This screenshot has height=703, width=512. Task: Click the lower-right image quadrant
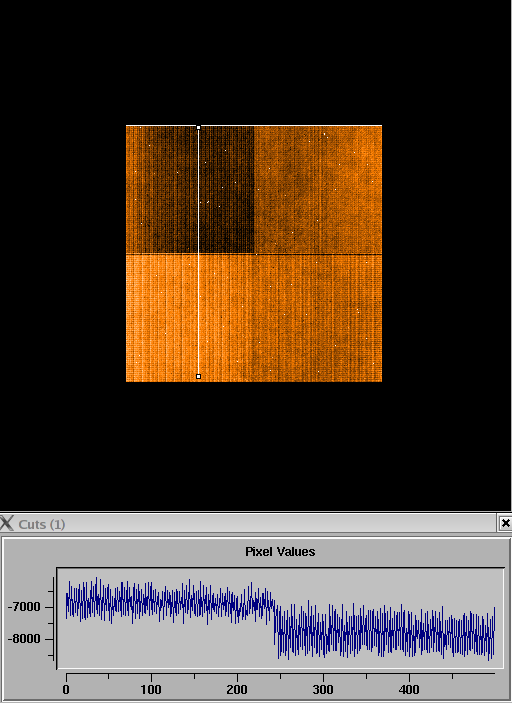click(318, 318)
